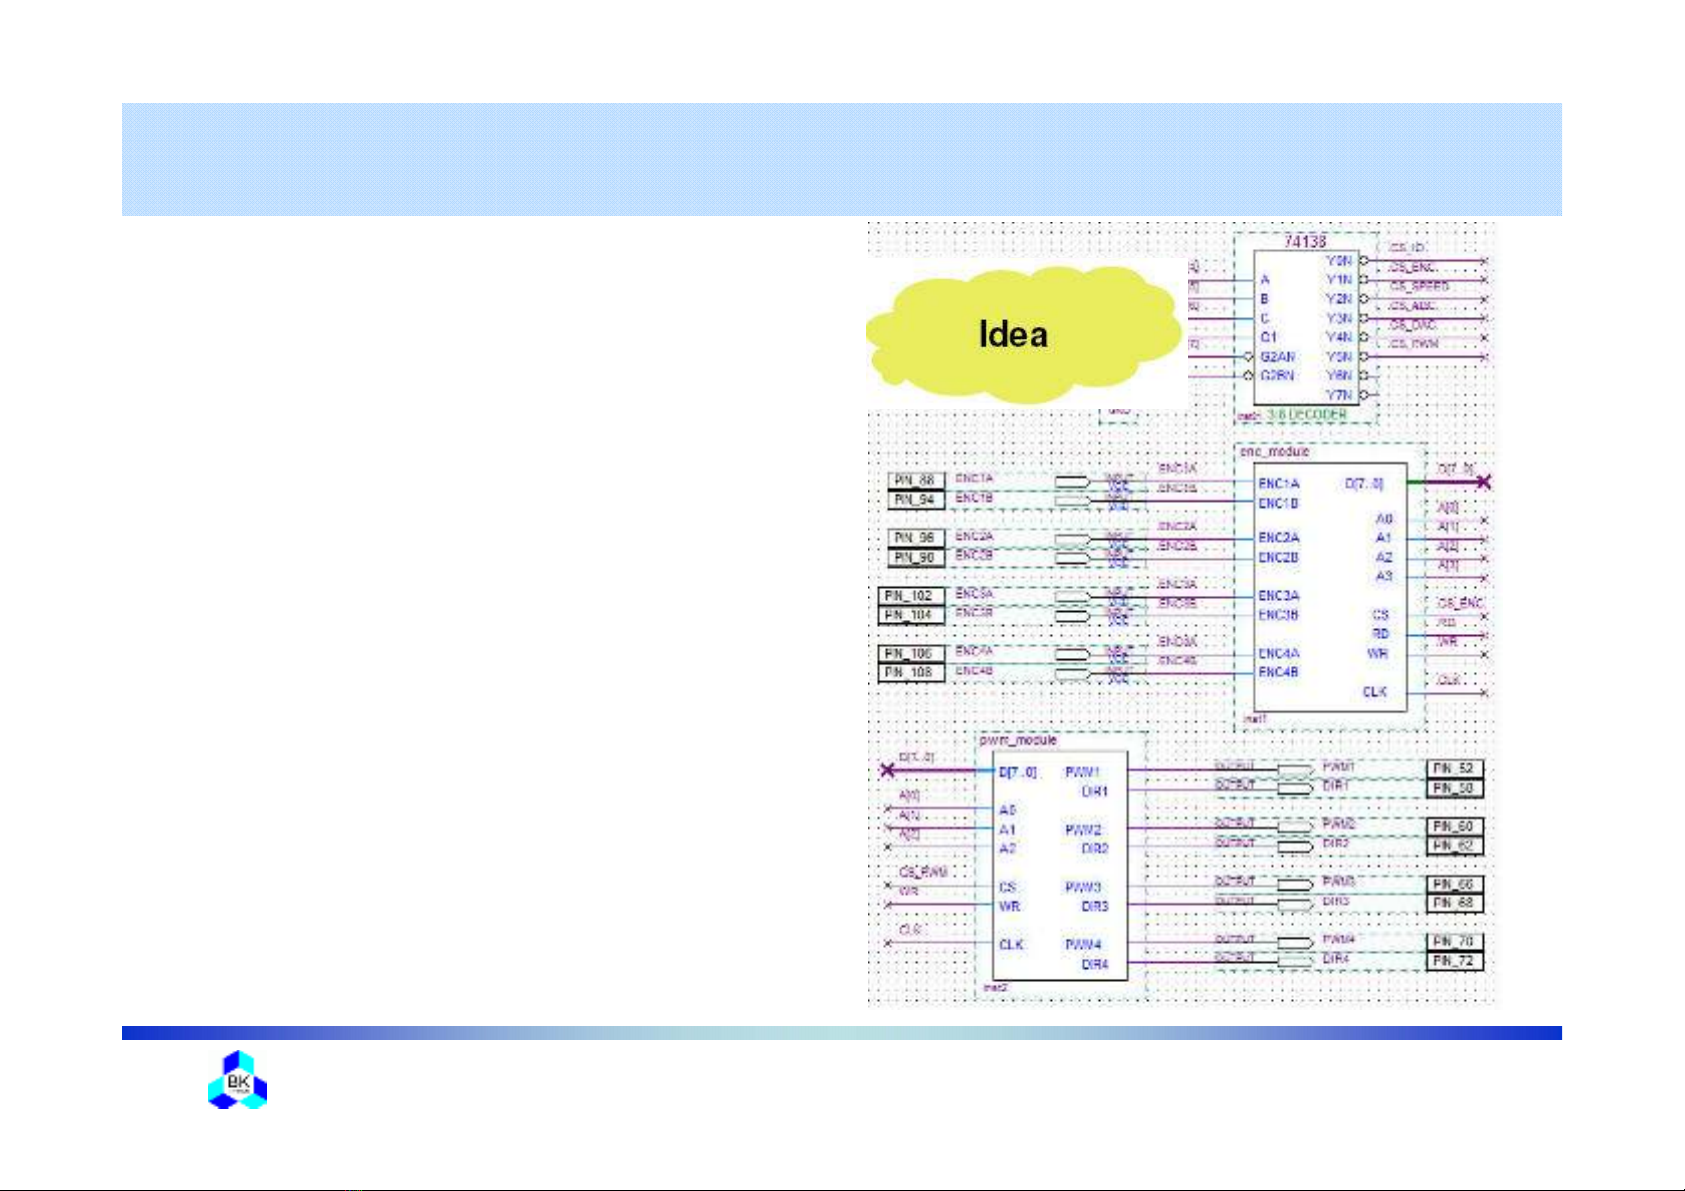
Task: Click the PIN_88 pin assignment box
Action: (x=916, y=480)
